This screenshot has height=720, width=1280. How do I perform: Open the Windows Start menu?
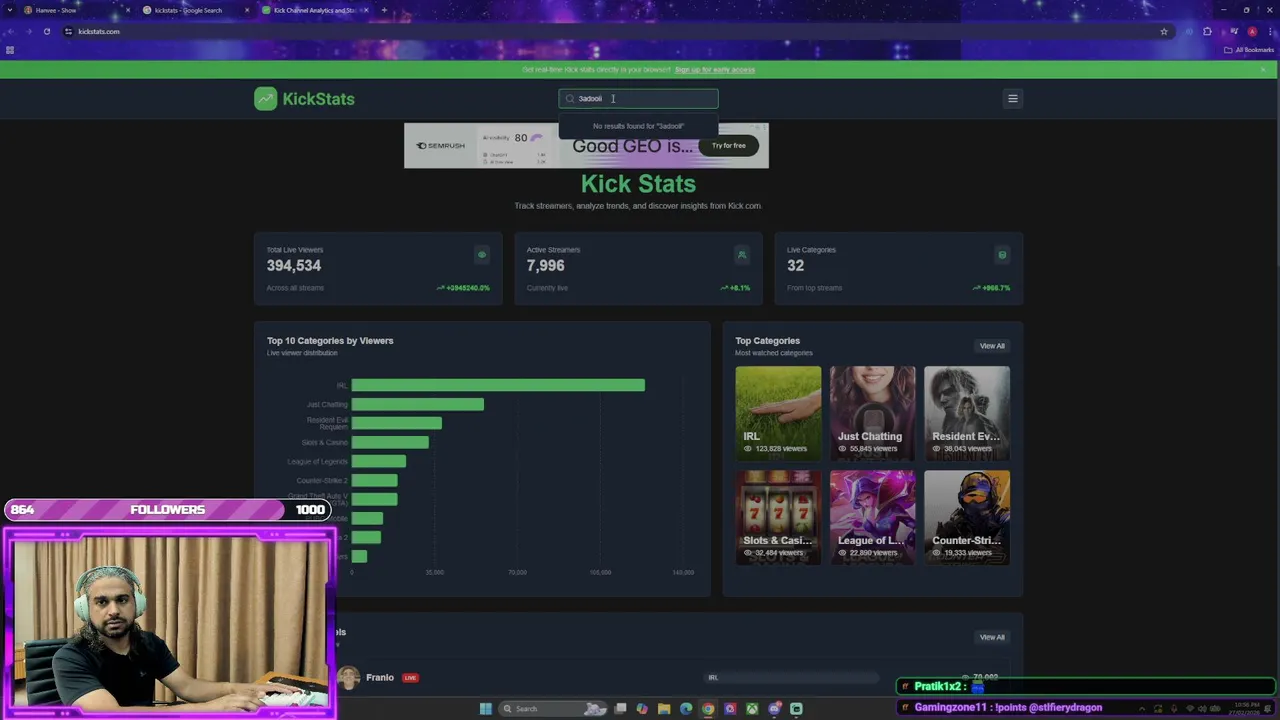485,709
